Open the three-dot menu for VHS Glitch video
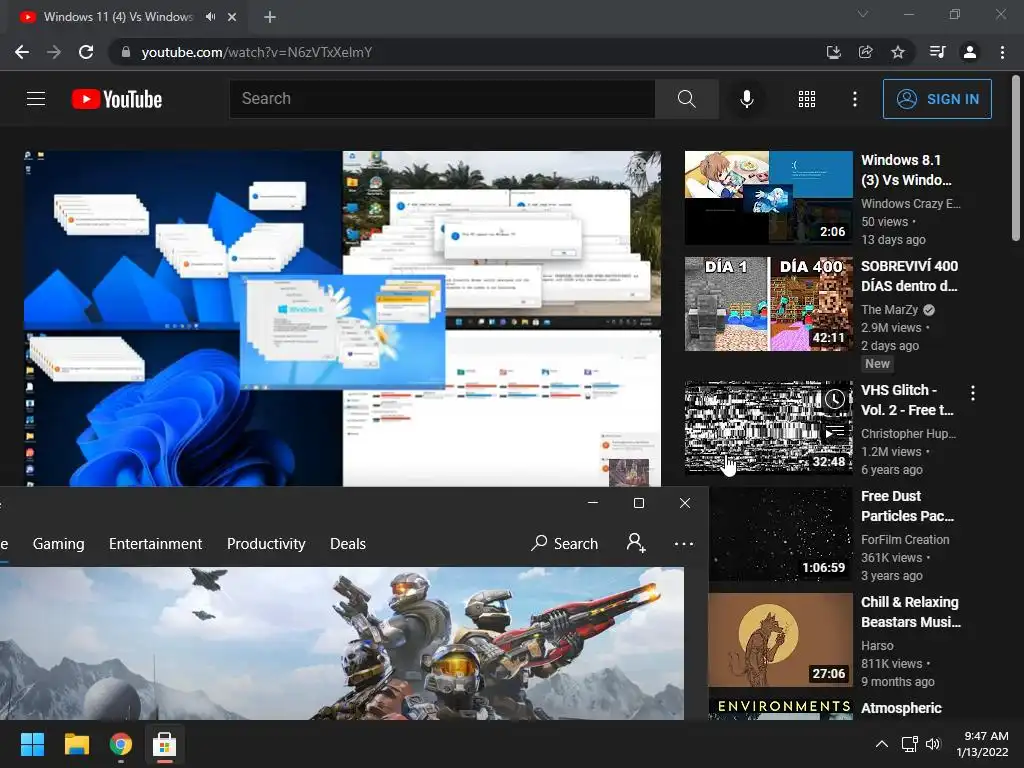The image size is (1024, 768). (x=973, y=392)
